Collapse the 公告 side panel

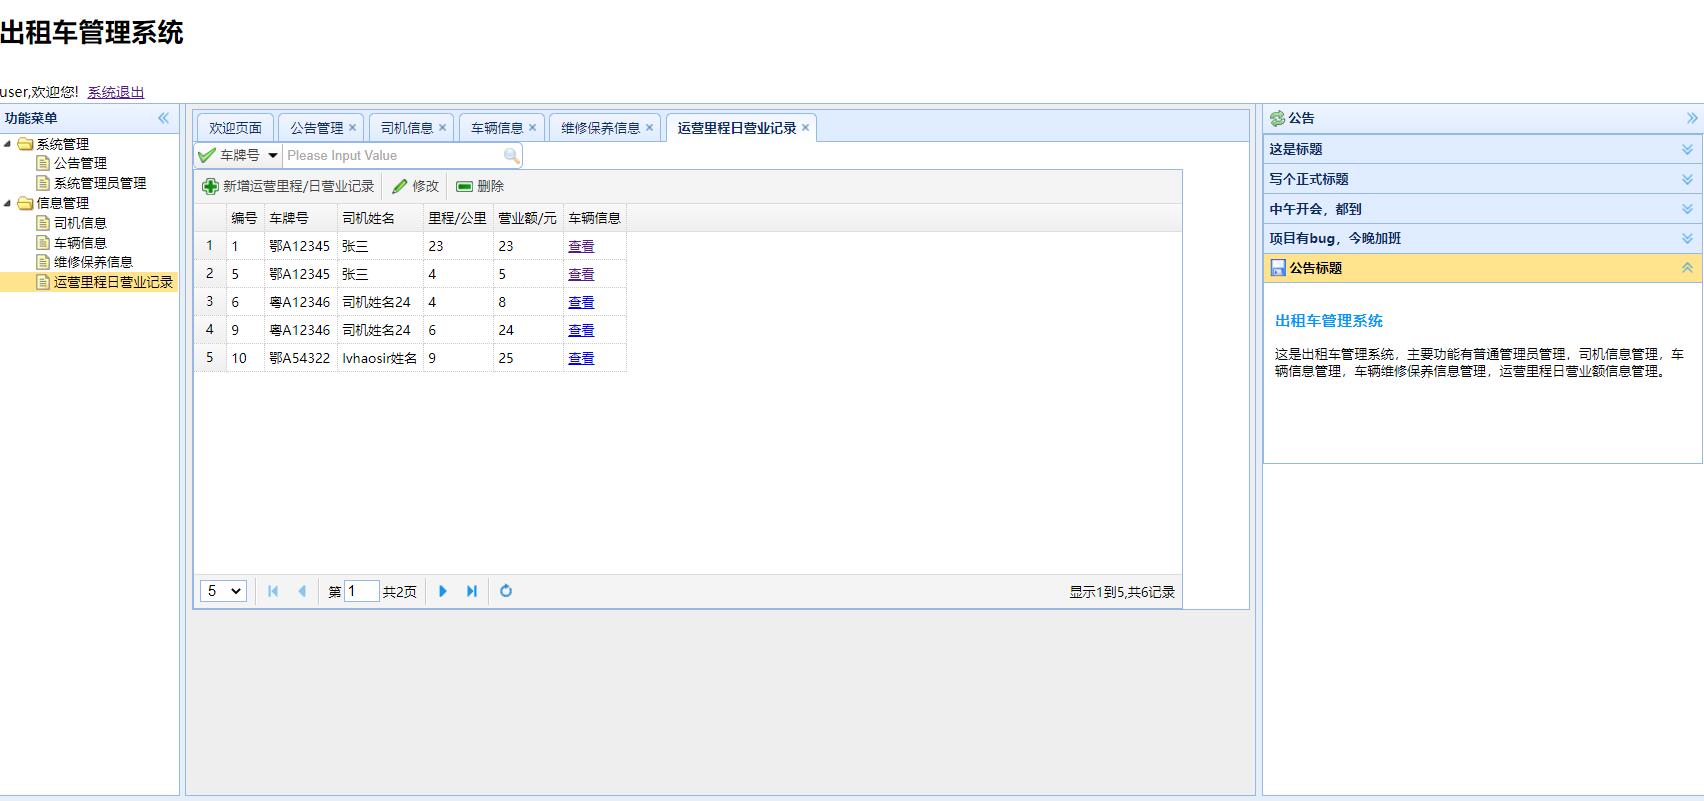point(1692,118)
